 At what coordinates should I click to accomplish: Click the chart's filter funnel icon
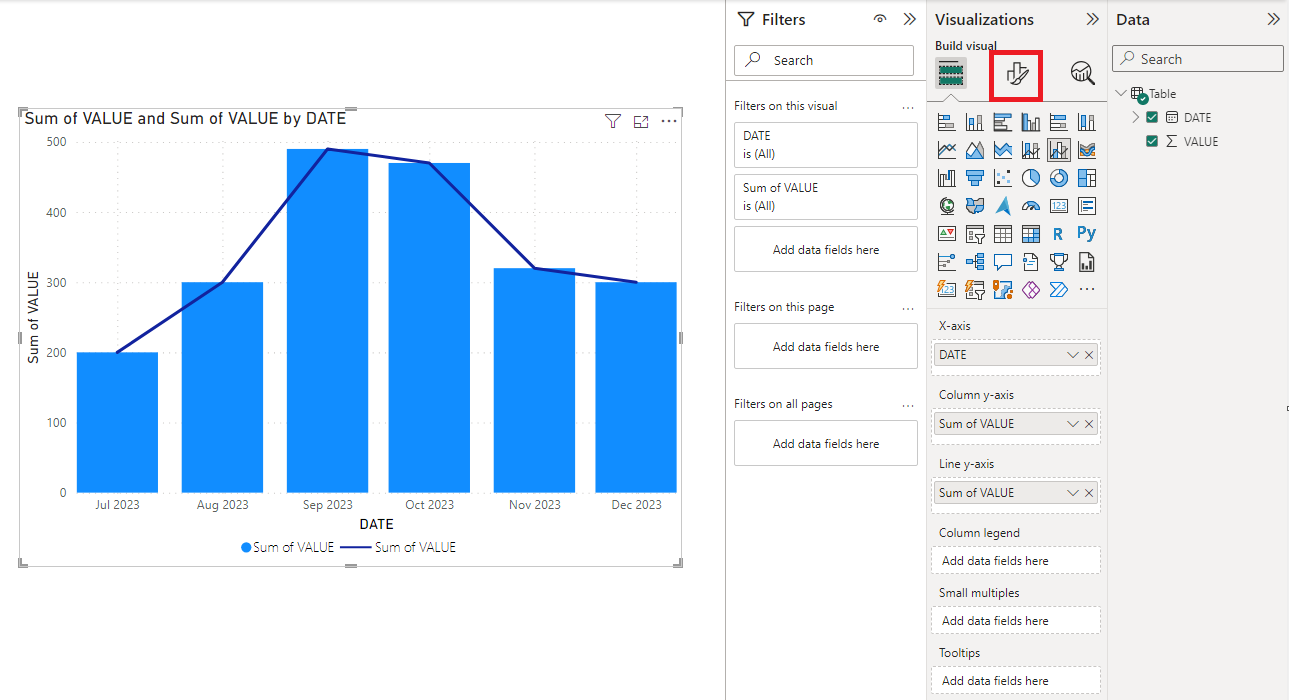click(613, 121)
